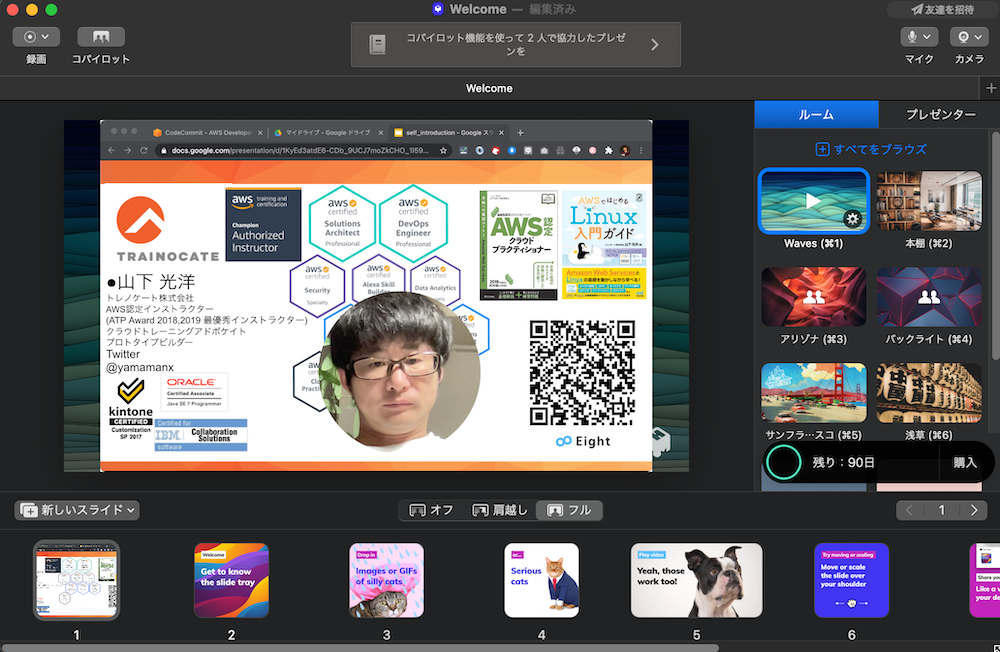Click the browser three-dot menu in slide
Image resolution: width=1000 pixels, height=652 pixels.
click(x=641, y=151)
